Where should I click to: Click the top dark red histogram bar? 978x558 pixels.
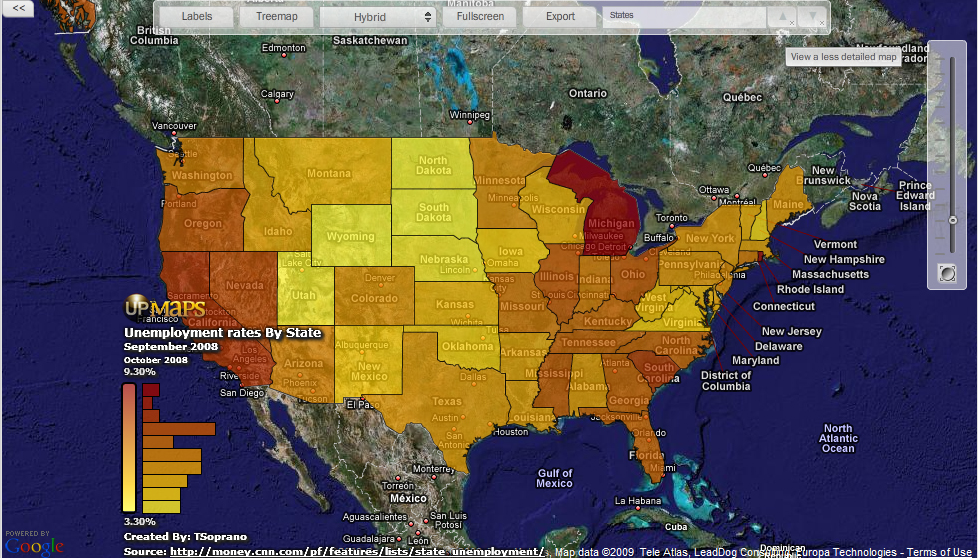[151, 389]
